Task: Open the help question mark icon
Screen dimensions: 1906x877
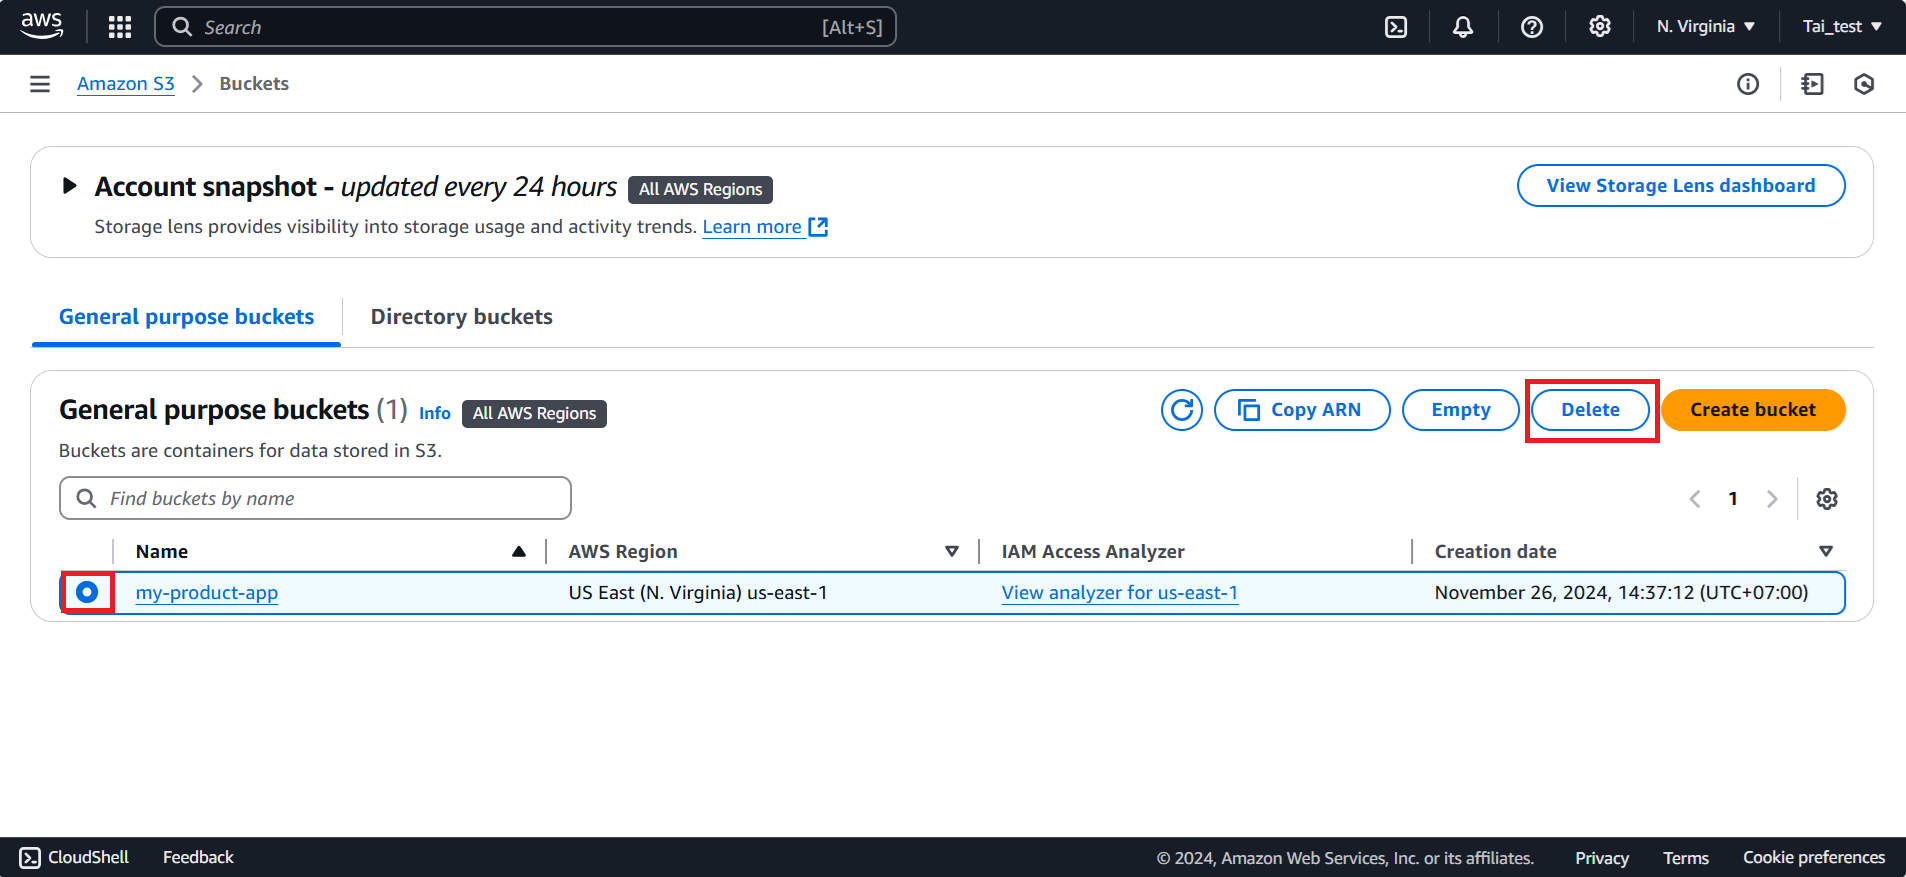Action: (1532, 27)
